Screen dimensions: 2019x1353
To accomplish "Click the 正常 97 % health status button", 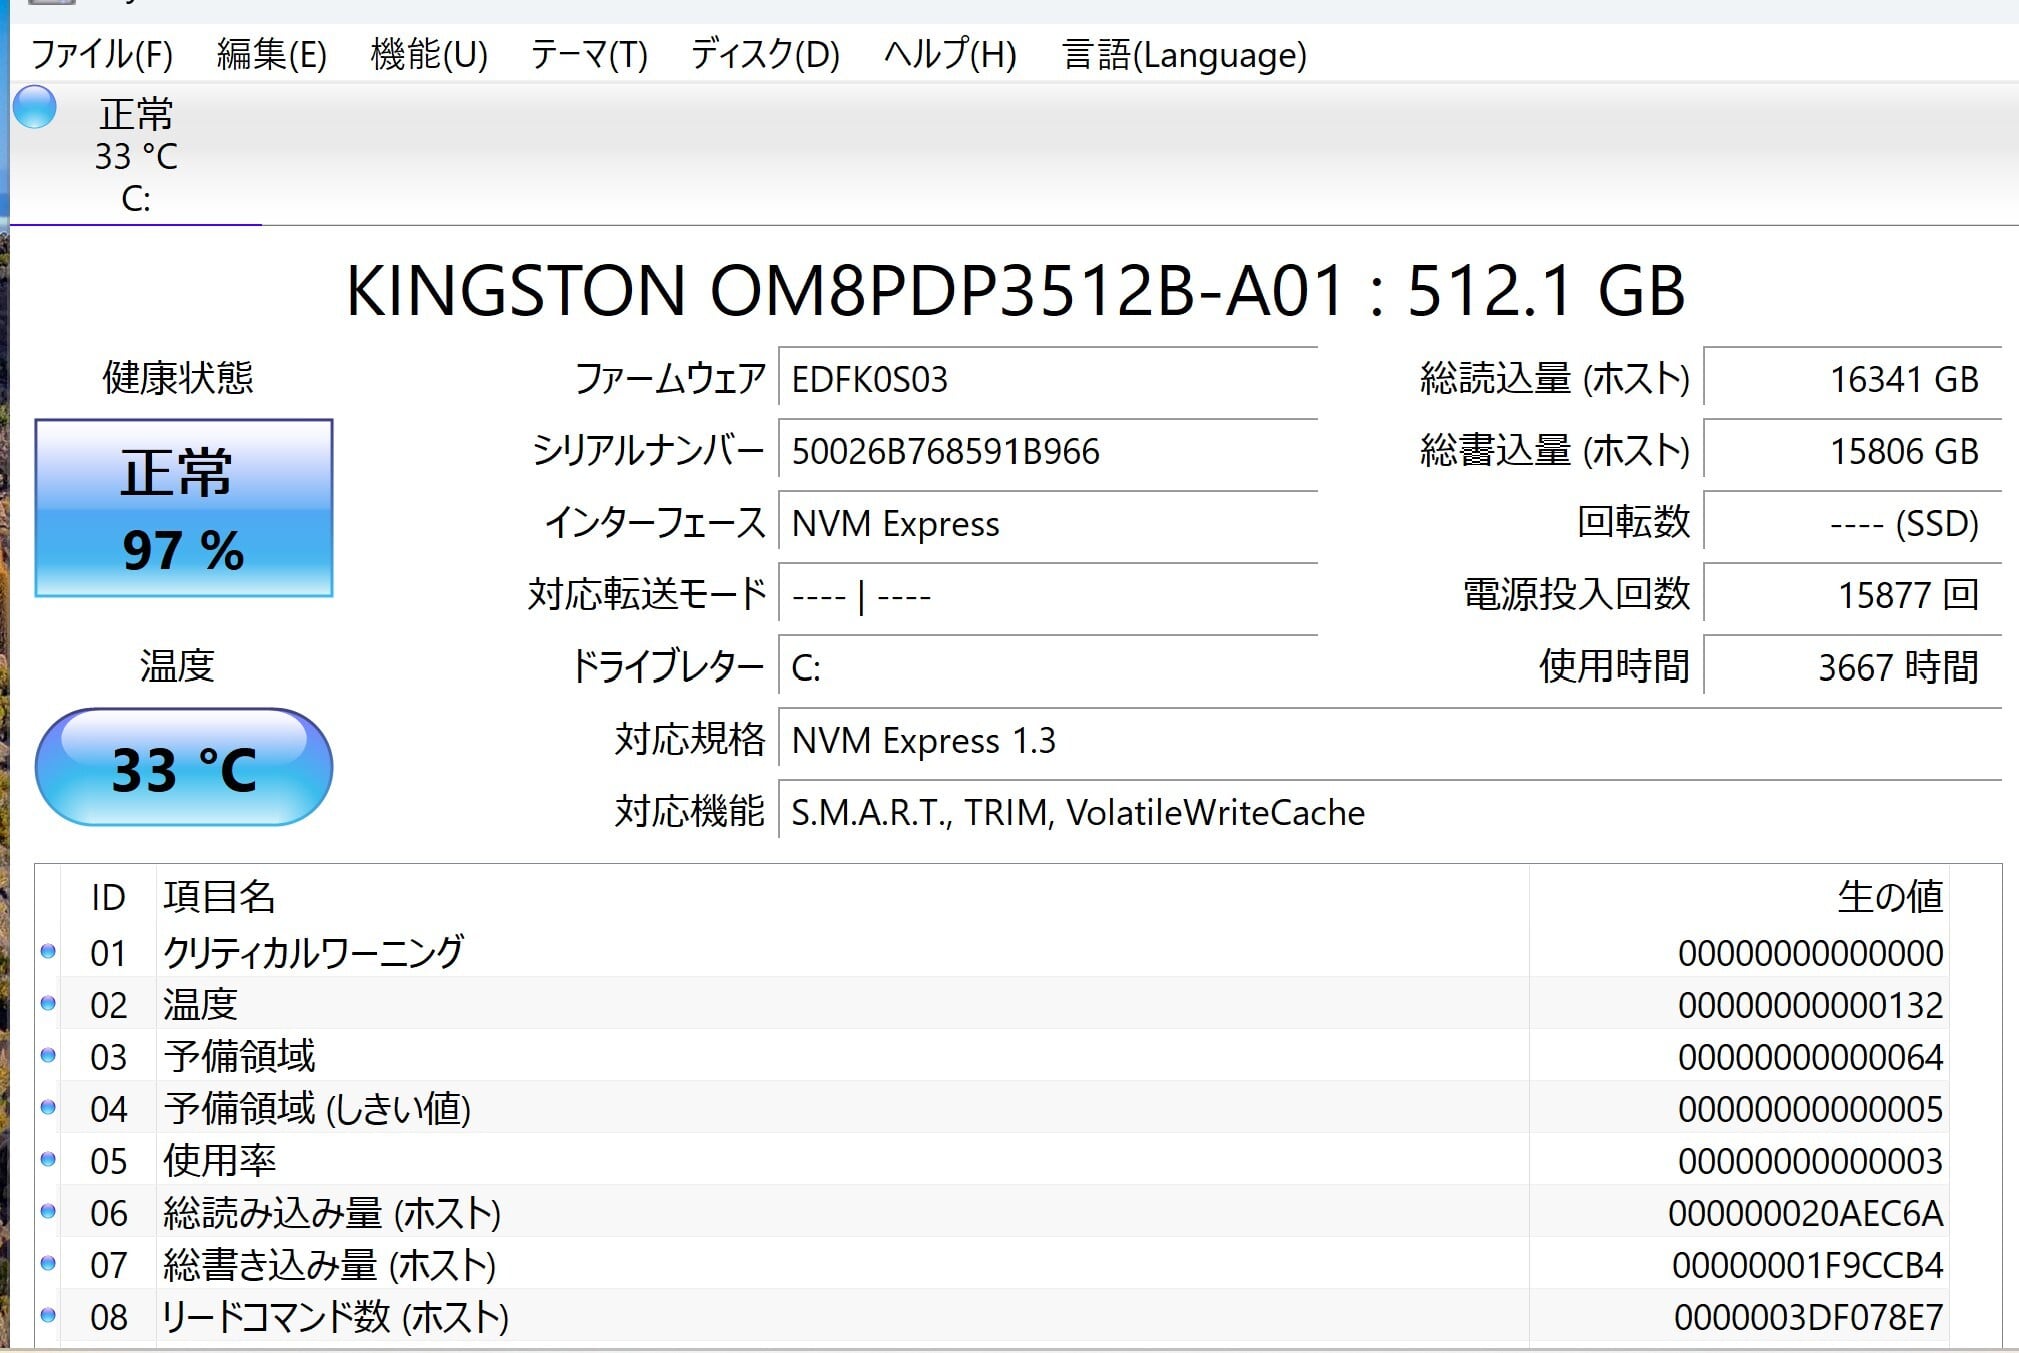I will click(184, 508).
